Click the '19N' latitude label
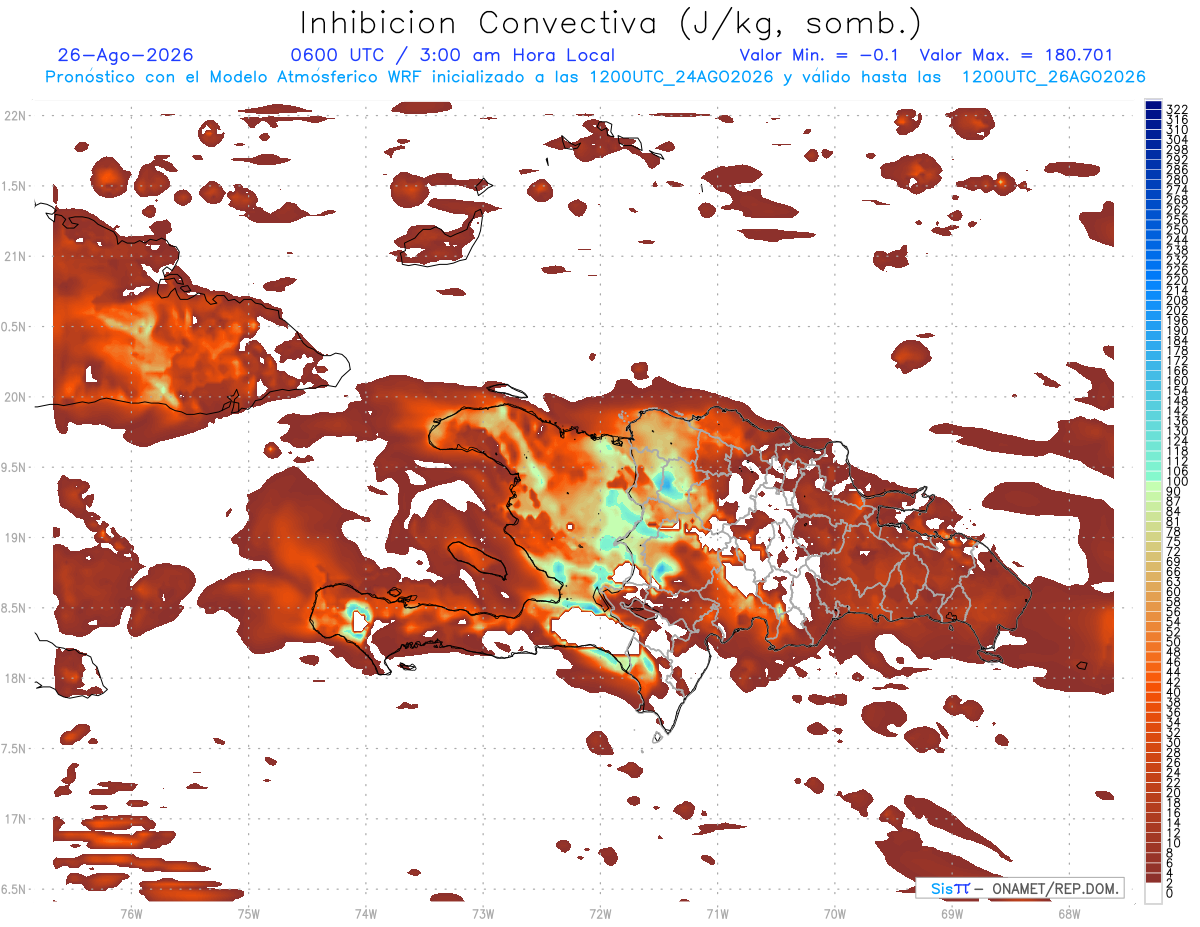The height and width of the screenshot is (927, 1200). tap(15, 538)
